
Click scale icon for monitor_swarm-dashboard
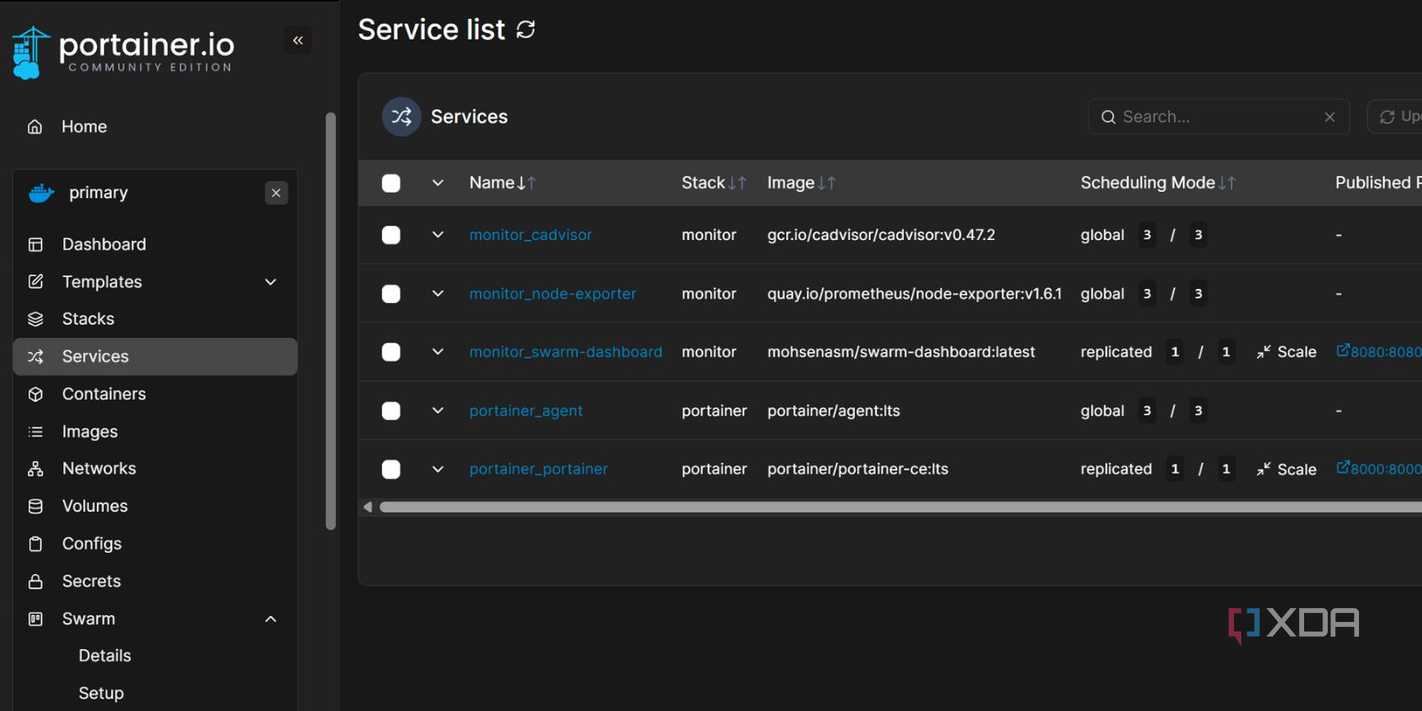pyautogui.click(x=1264, y=352)
